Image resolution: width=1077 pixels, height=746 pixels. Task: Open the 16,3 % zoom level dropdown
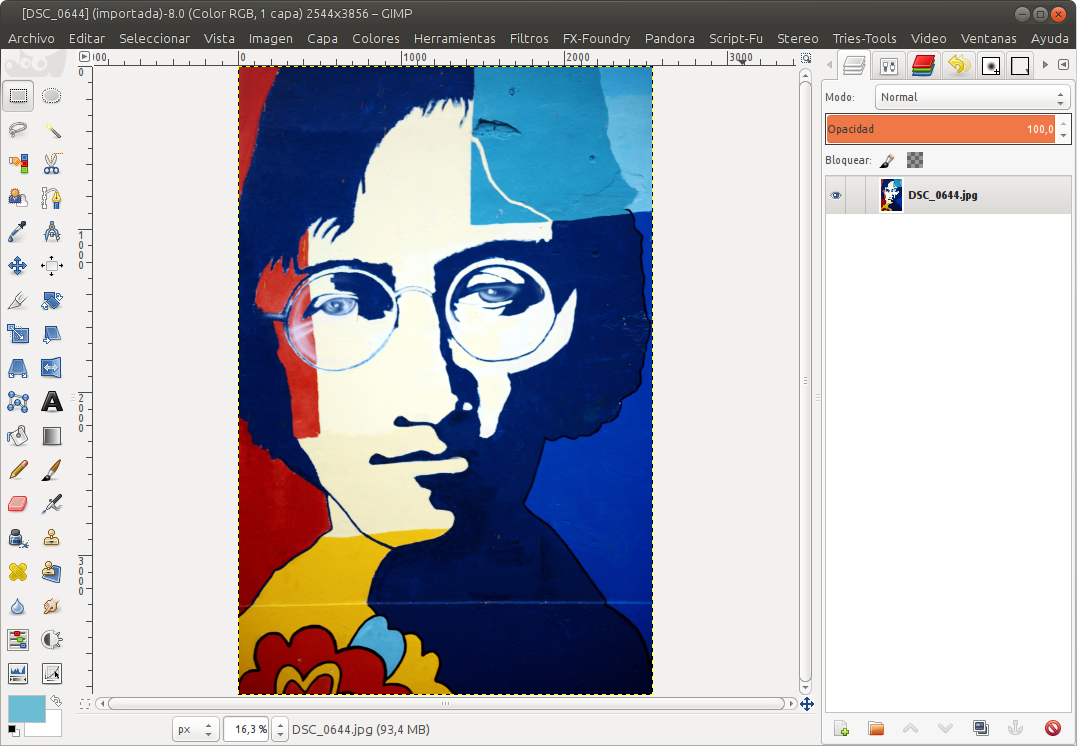tap(280, 730)
